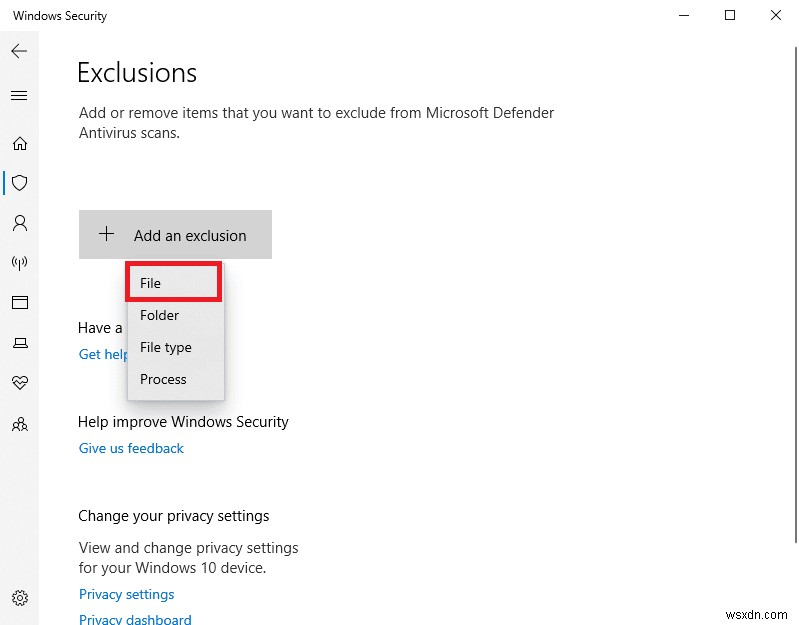
Task: Pick File type from the menu
Action: pos(166,347)
